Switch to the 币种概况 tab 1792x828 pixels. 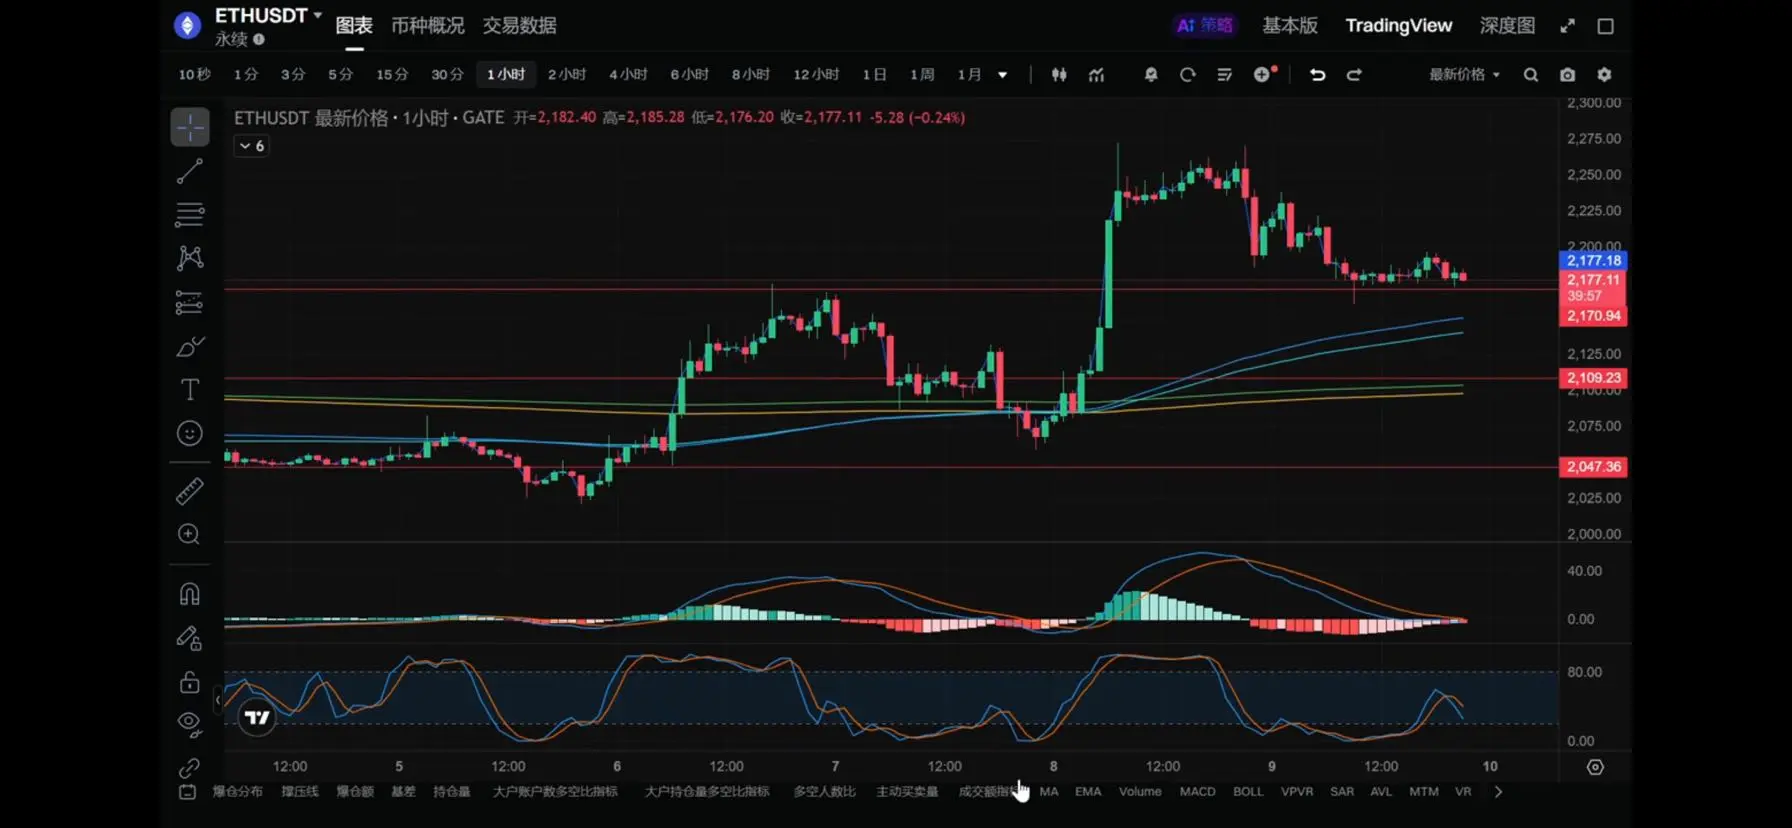click(427, 26)
